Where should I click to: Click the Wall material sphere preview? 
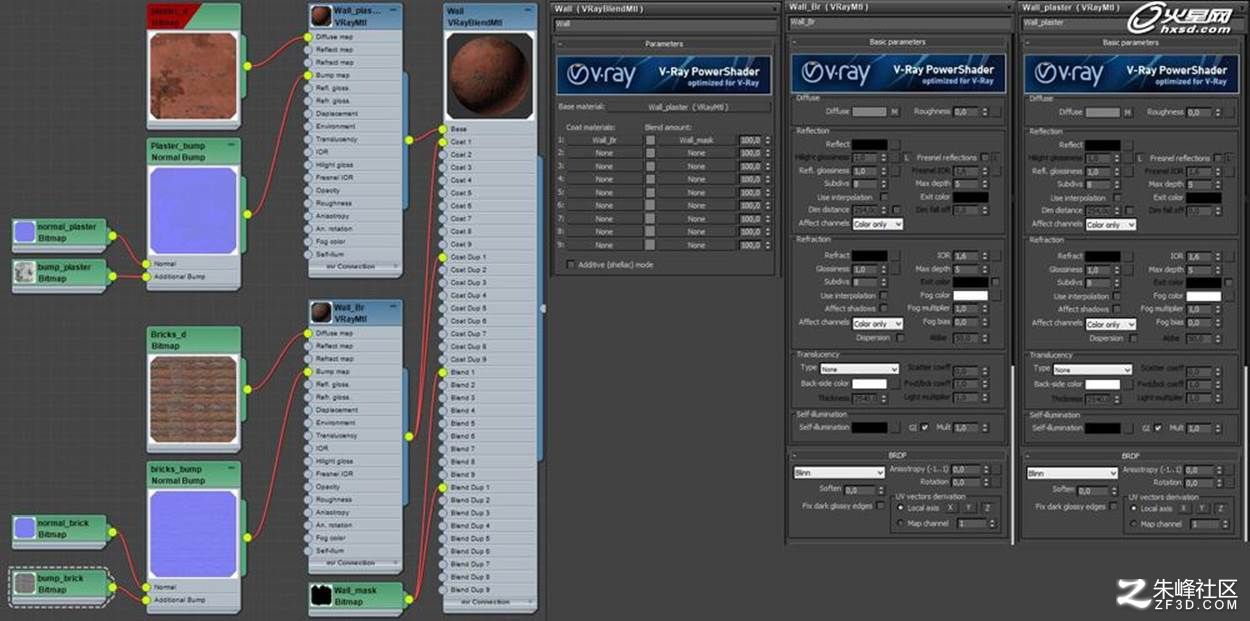pyautogui.click(x=490, y=75)
